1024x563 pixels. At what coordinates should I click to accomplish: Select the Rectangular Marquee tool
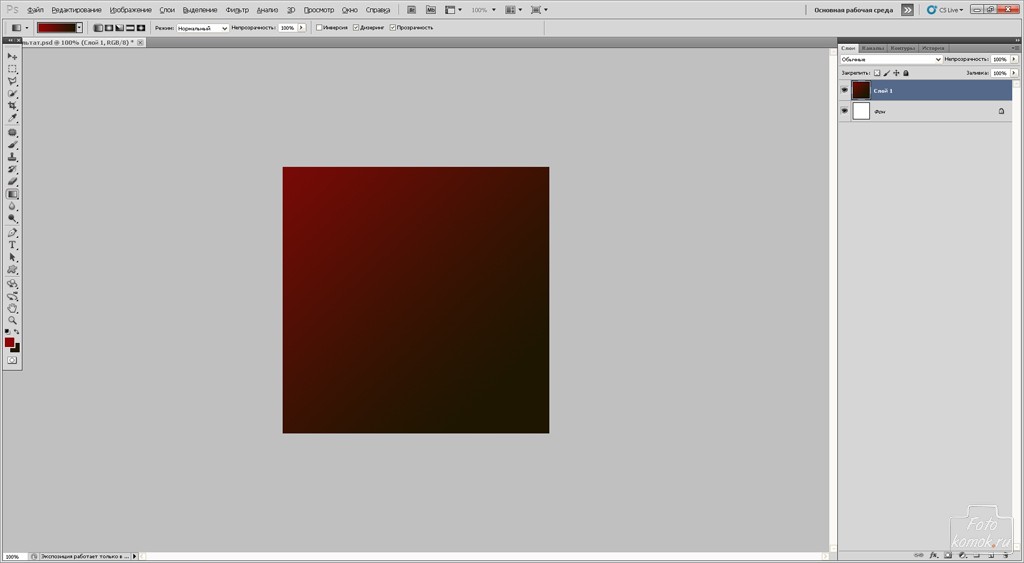12,69
